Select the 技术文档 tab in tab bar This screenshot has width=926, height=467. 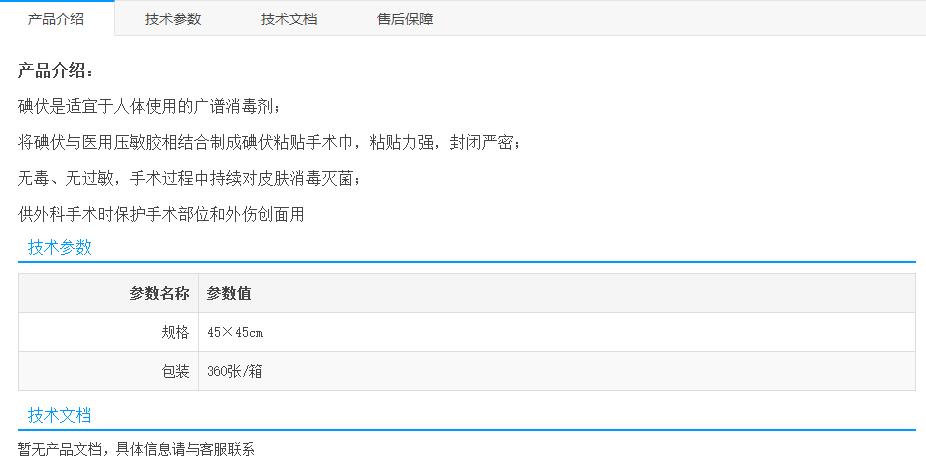(x=289, y=19)
